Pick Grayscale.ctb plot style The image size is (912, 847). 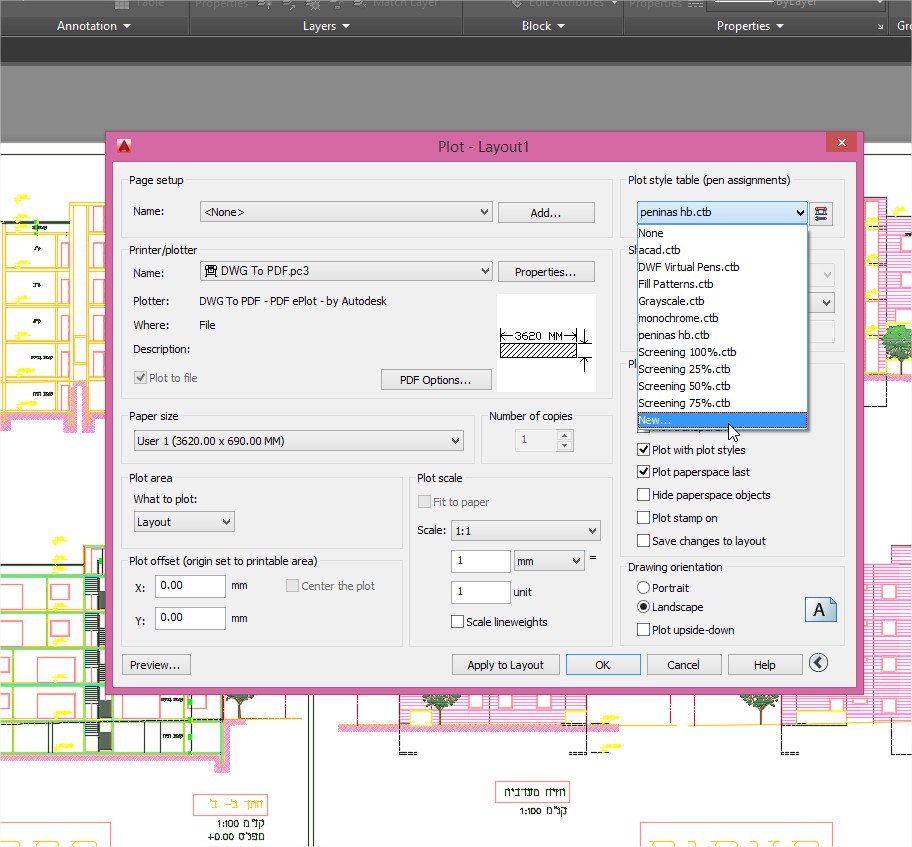671,301
